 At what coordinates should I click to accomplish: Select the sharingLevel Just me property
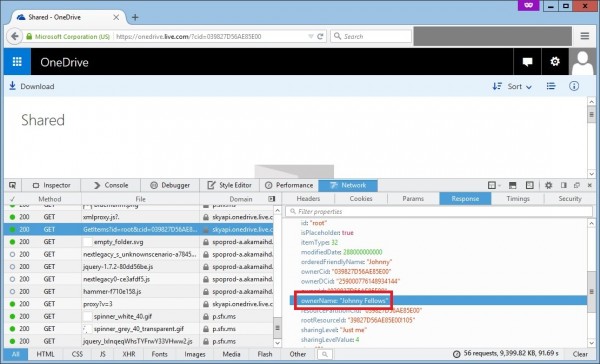coord(438,330)
